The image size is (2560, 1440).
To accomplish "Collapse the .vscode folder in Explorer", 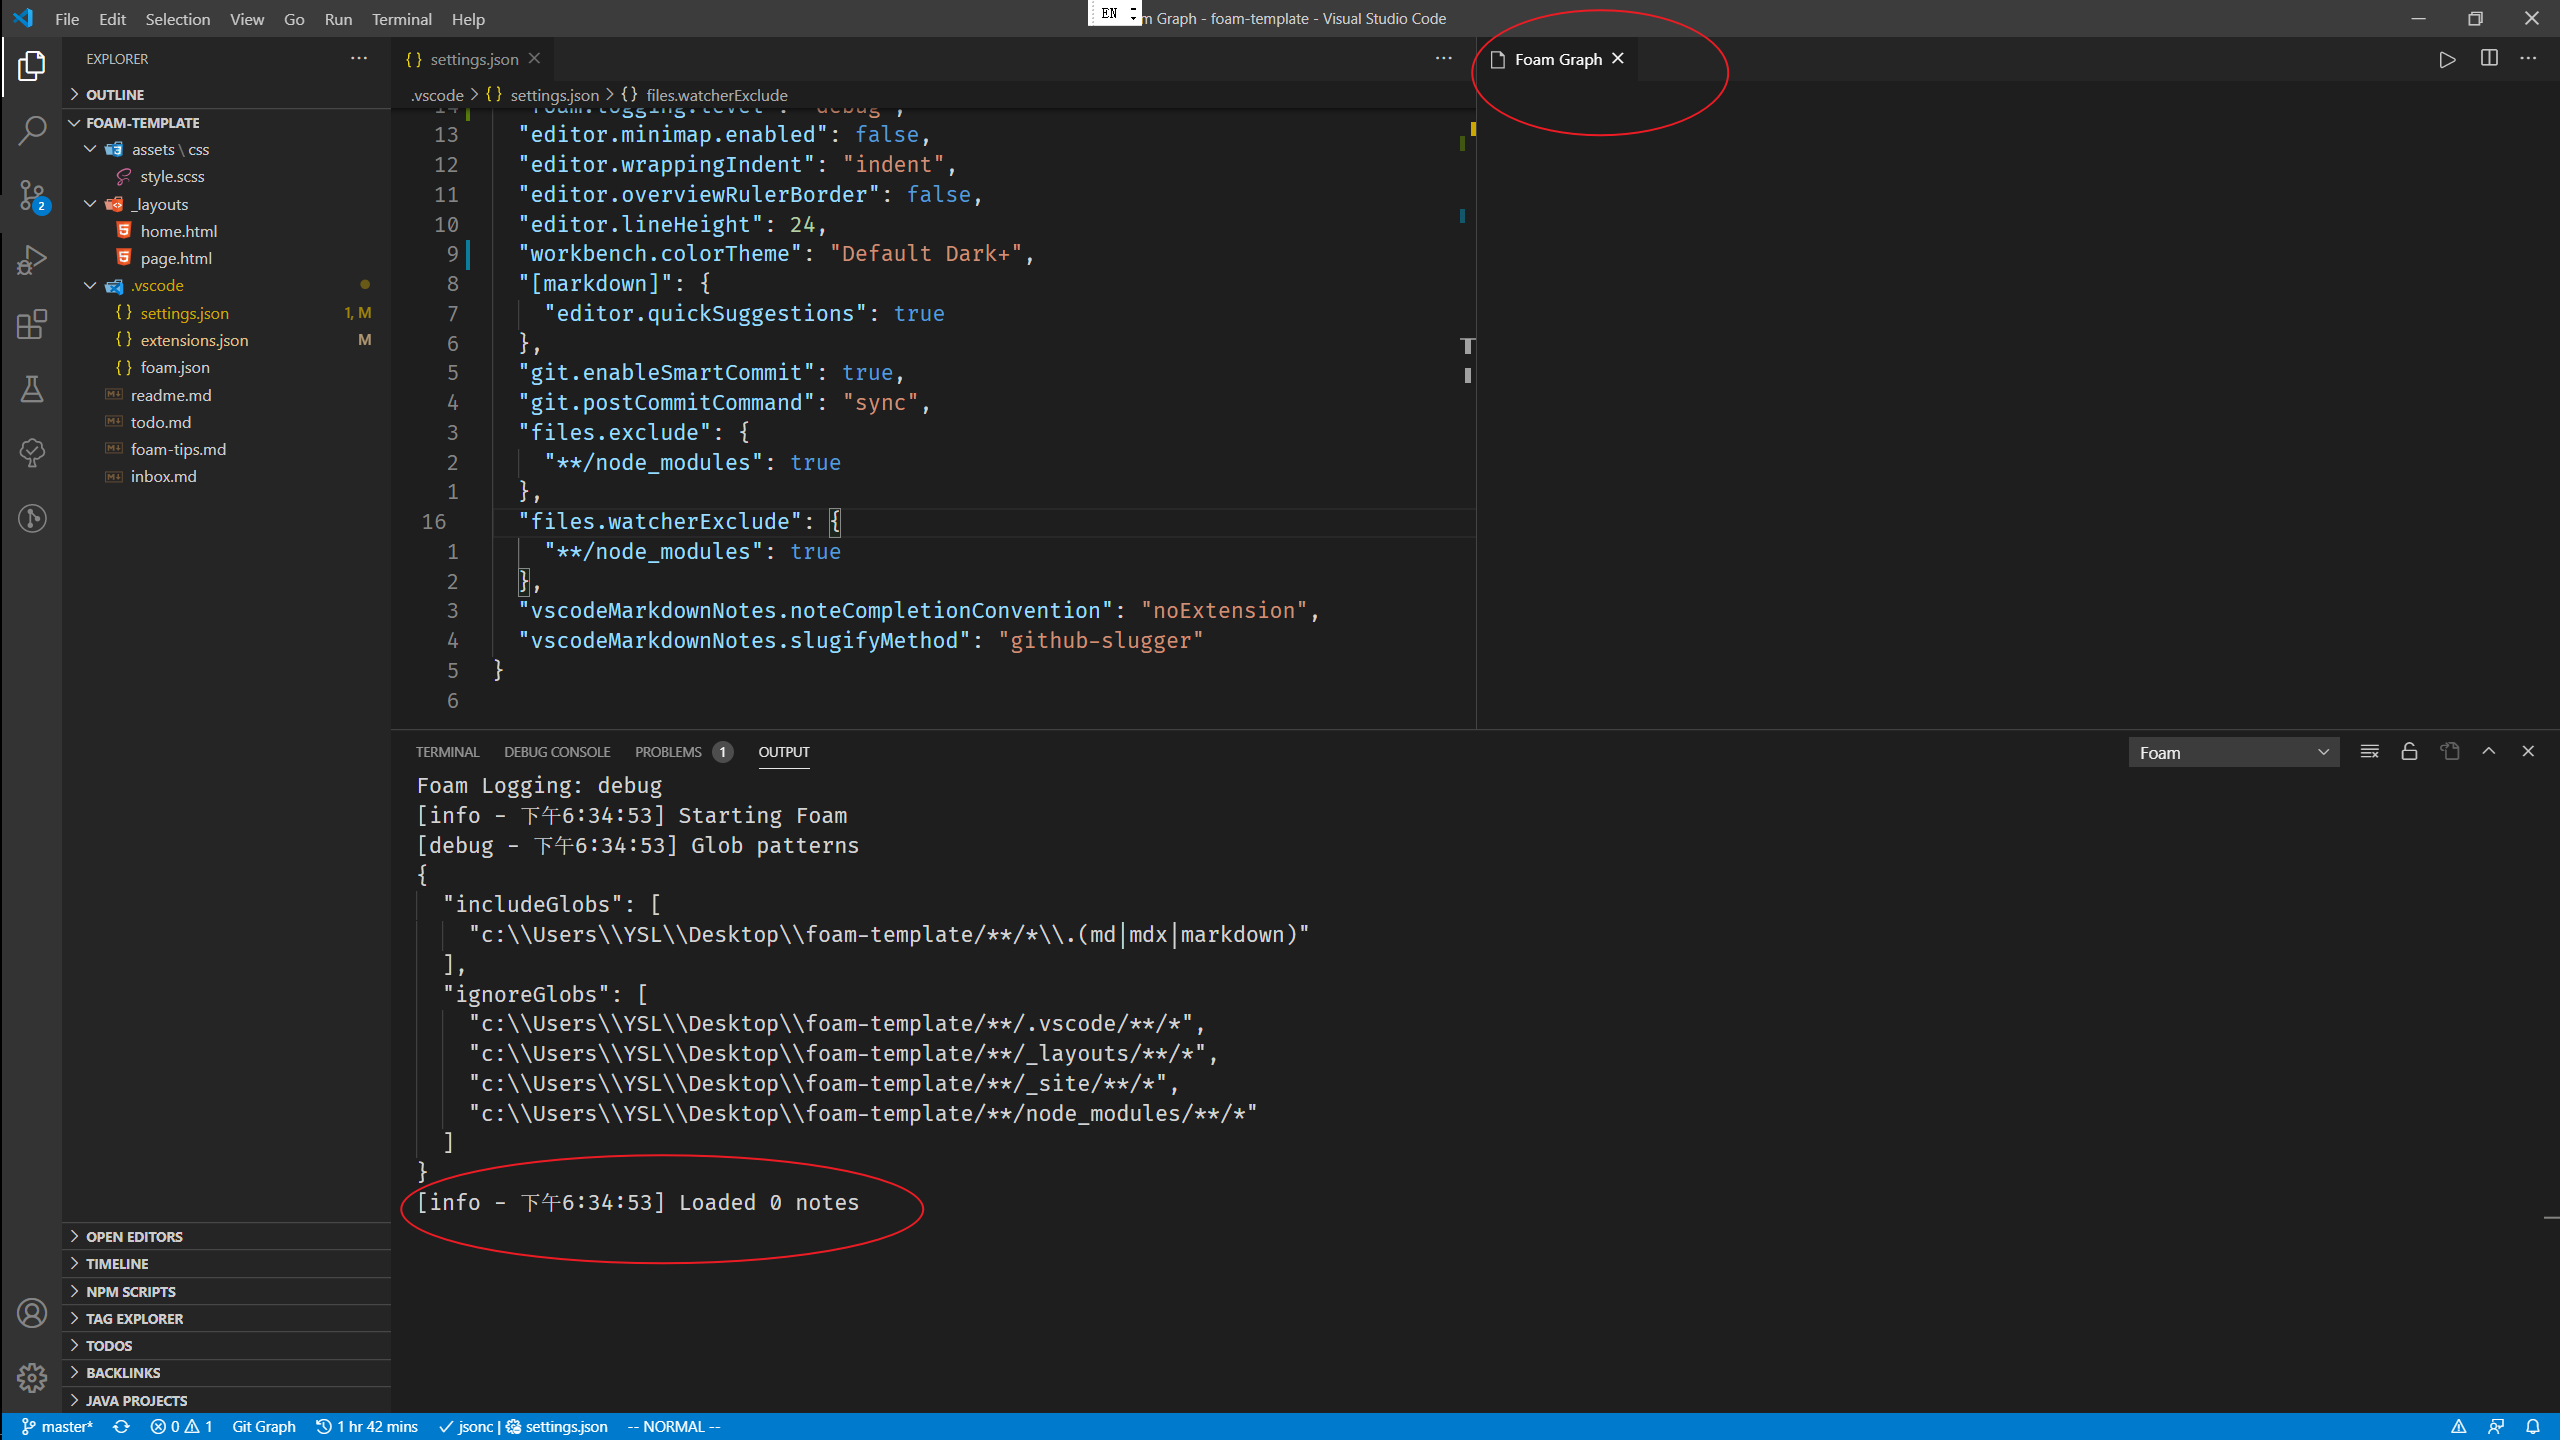I will (90, 285).
